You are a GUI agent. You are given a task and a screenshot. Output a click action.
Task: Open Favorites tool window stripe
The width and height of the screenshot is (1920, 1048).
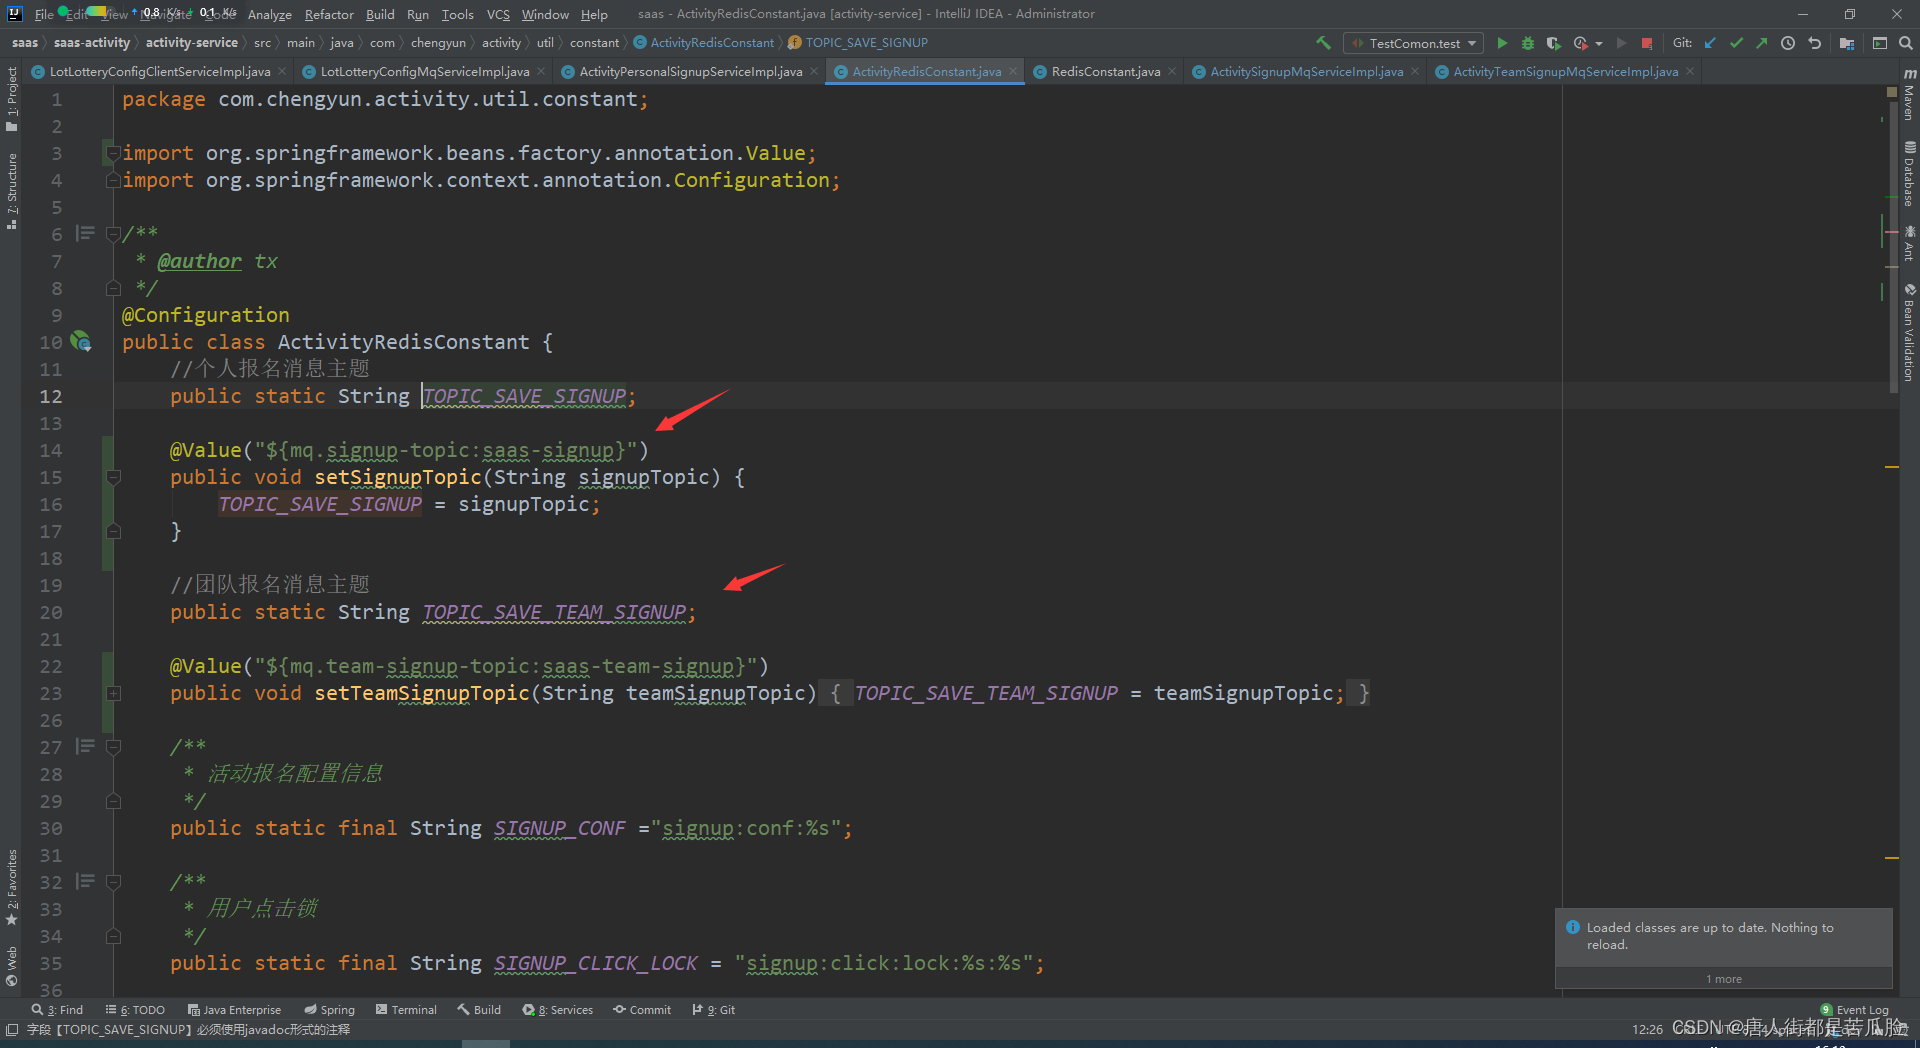coord(11,888)
